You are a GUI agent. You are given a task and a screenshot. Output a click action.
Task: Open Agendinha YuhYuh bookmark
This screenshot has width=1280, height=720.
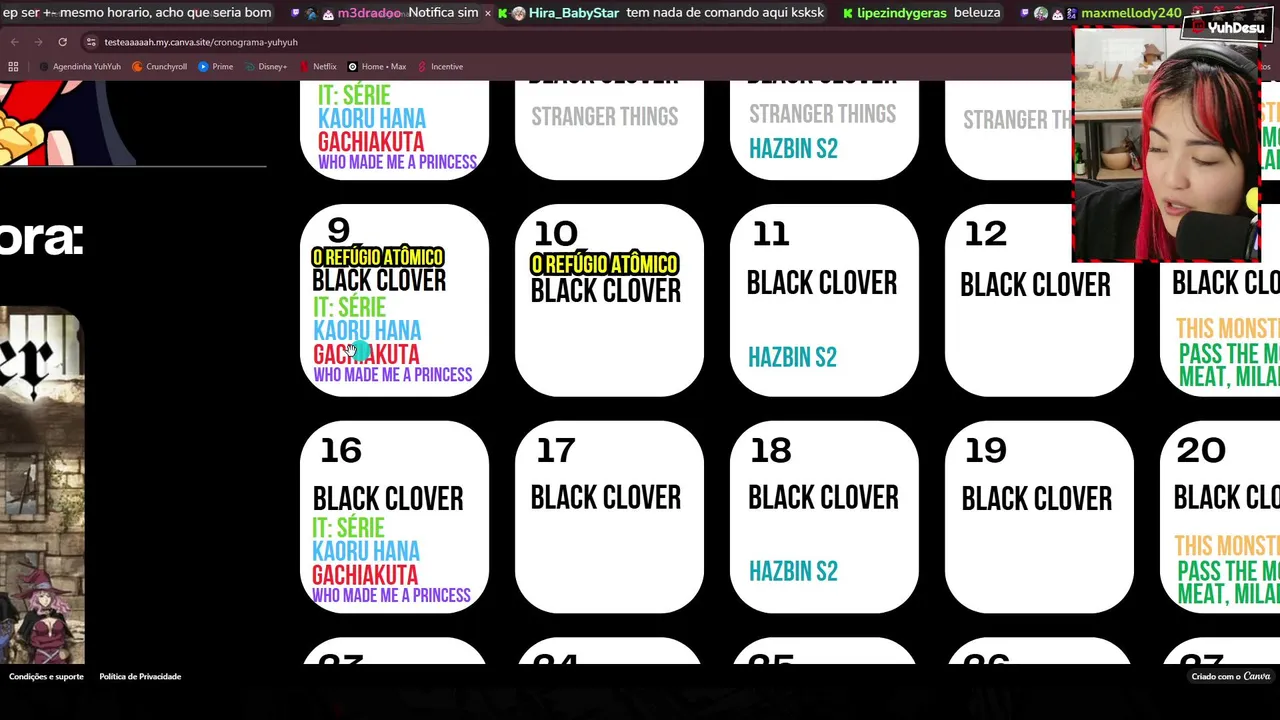(x=80, y=67)
